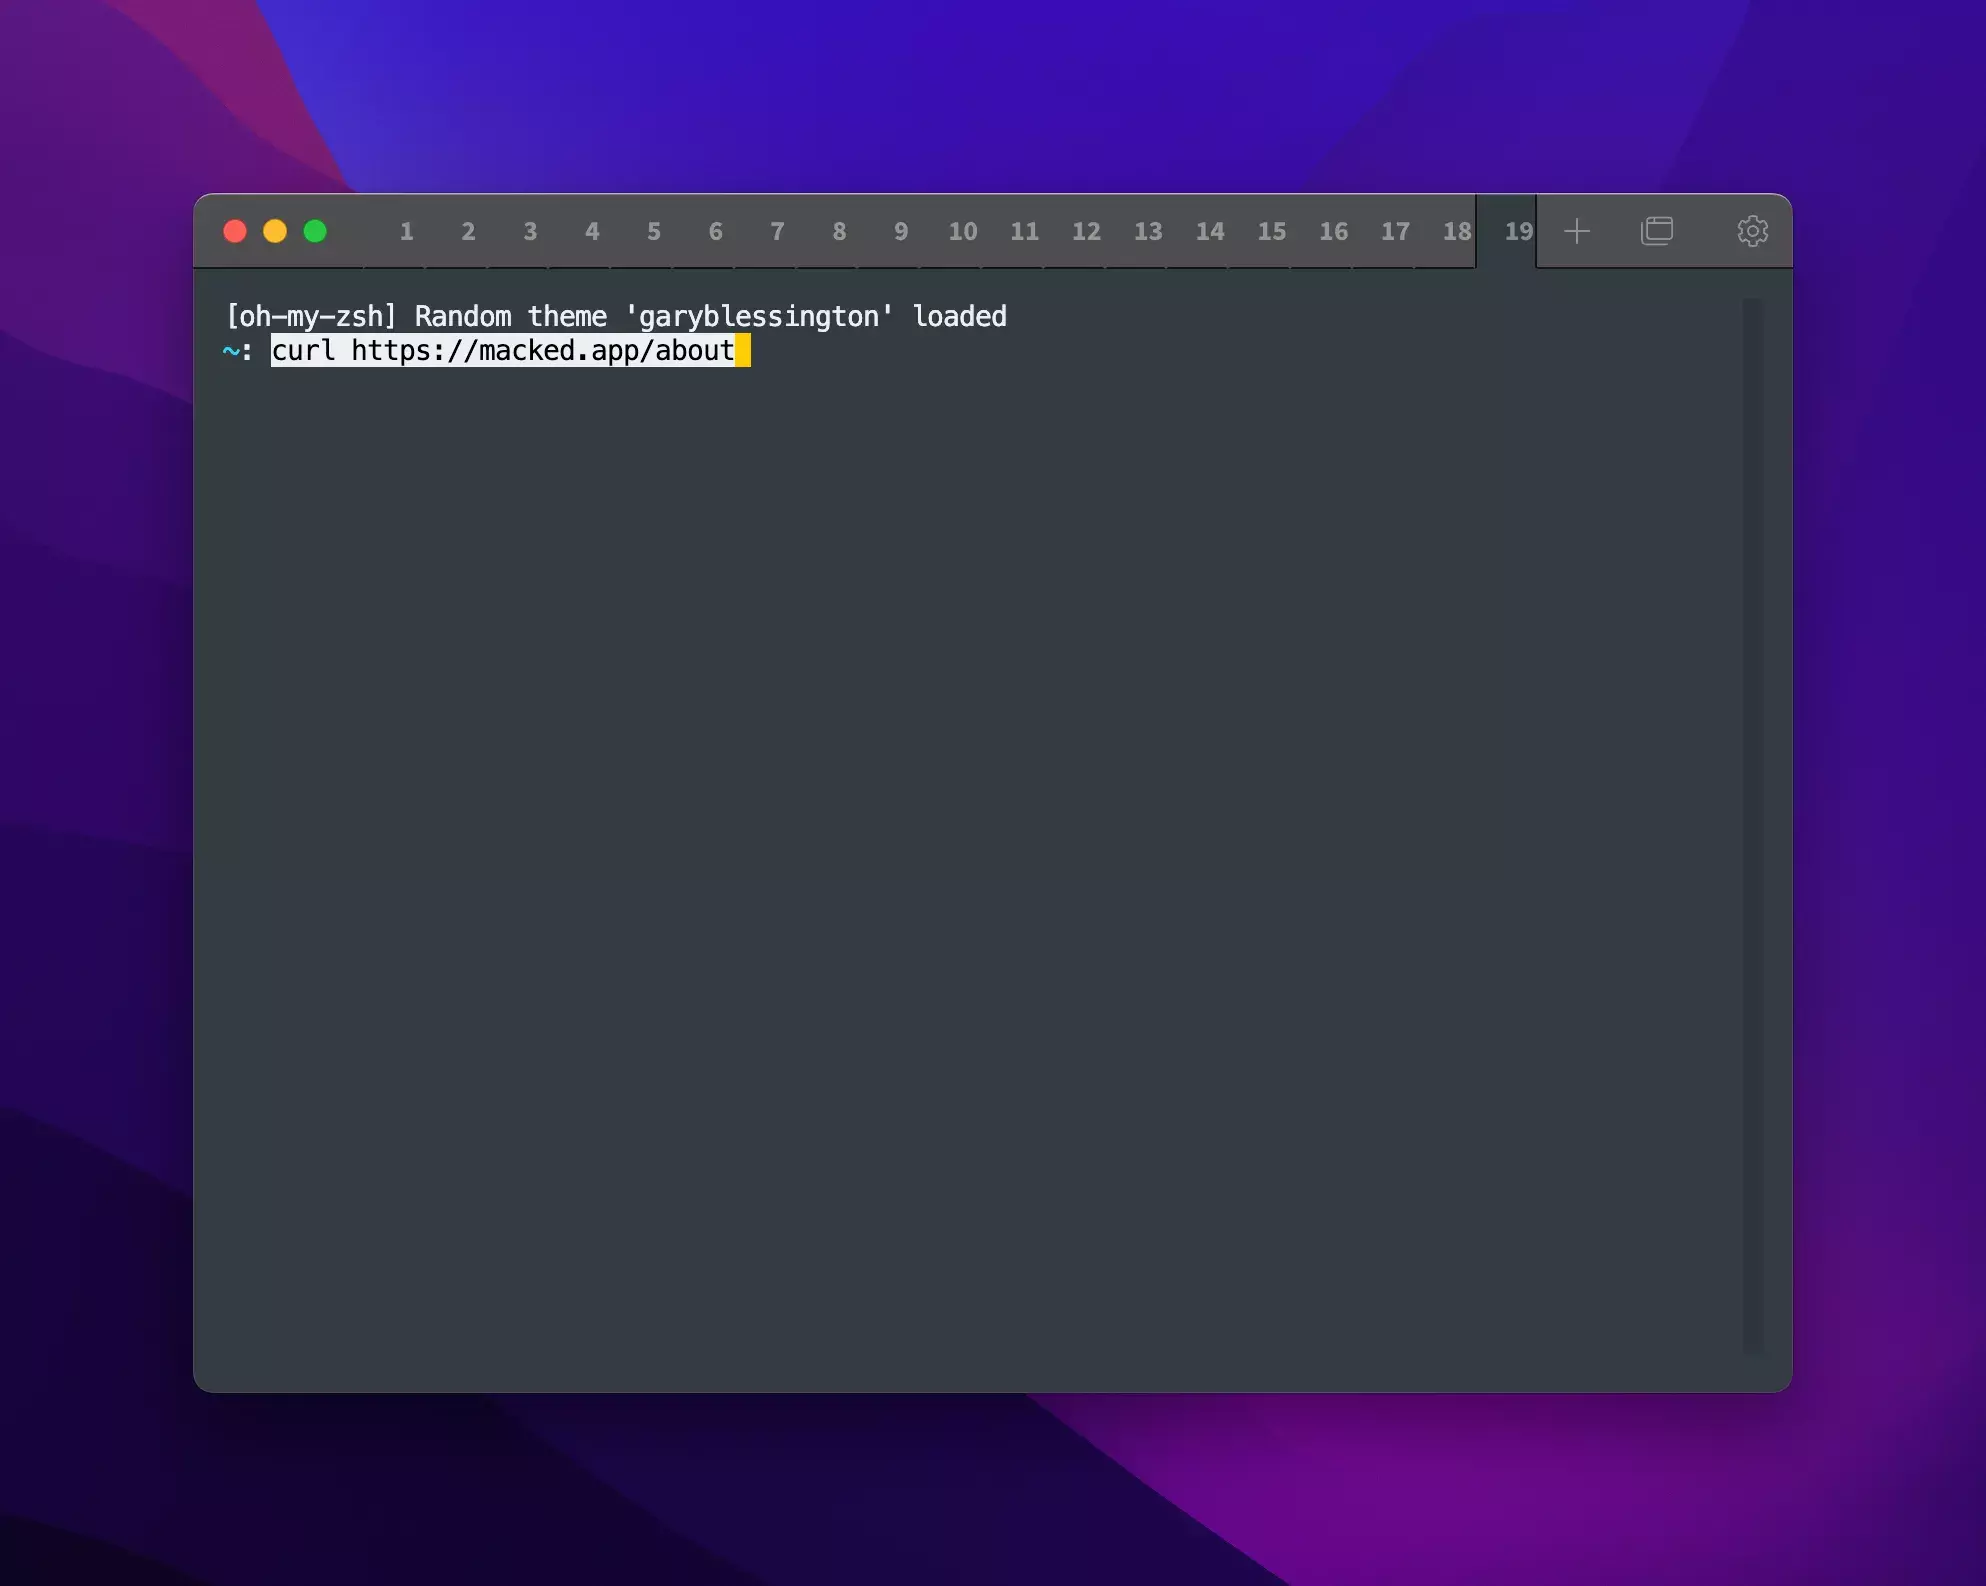
Task: Switch to tab 10
Action: tap(962, 232)
